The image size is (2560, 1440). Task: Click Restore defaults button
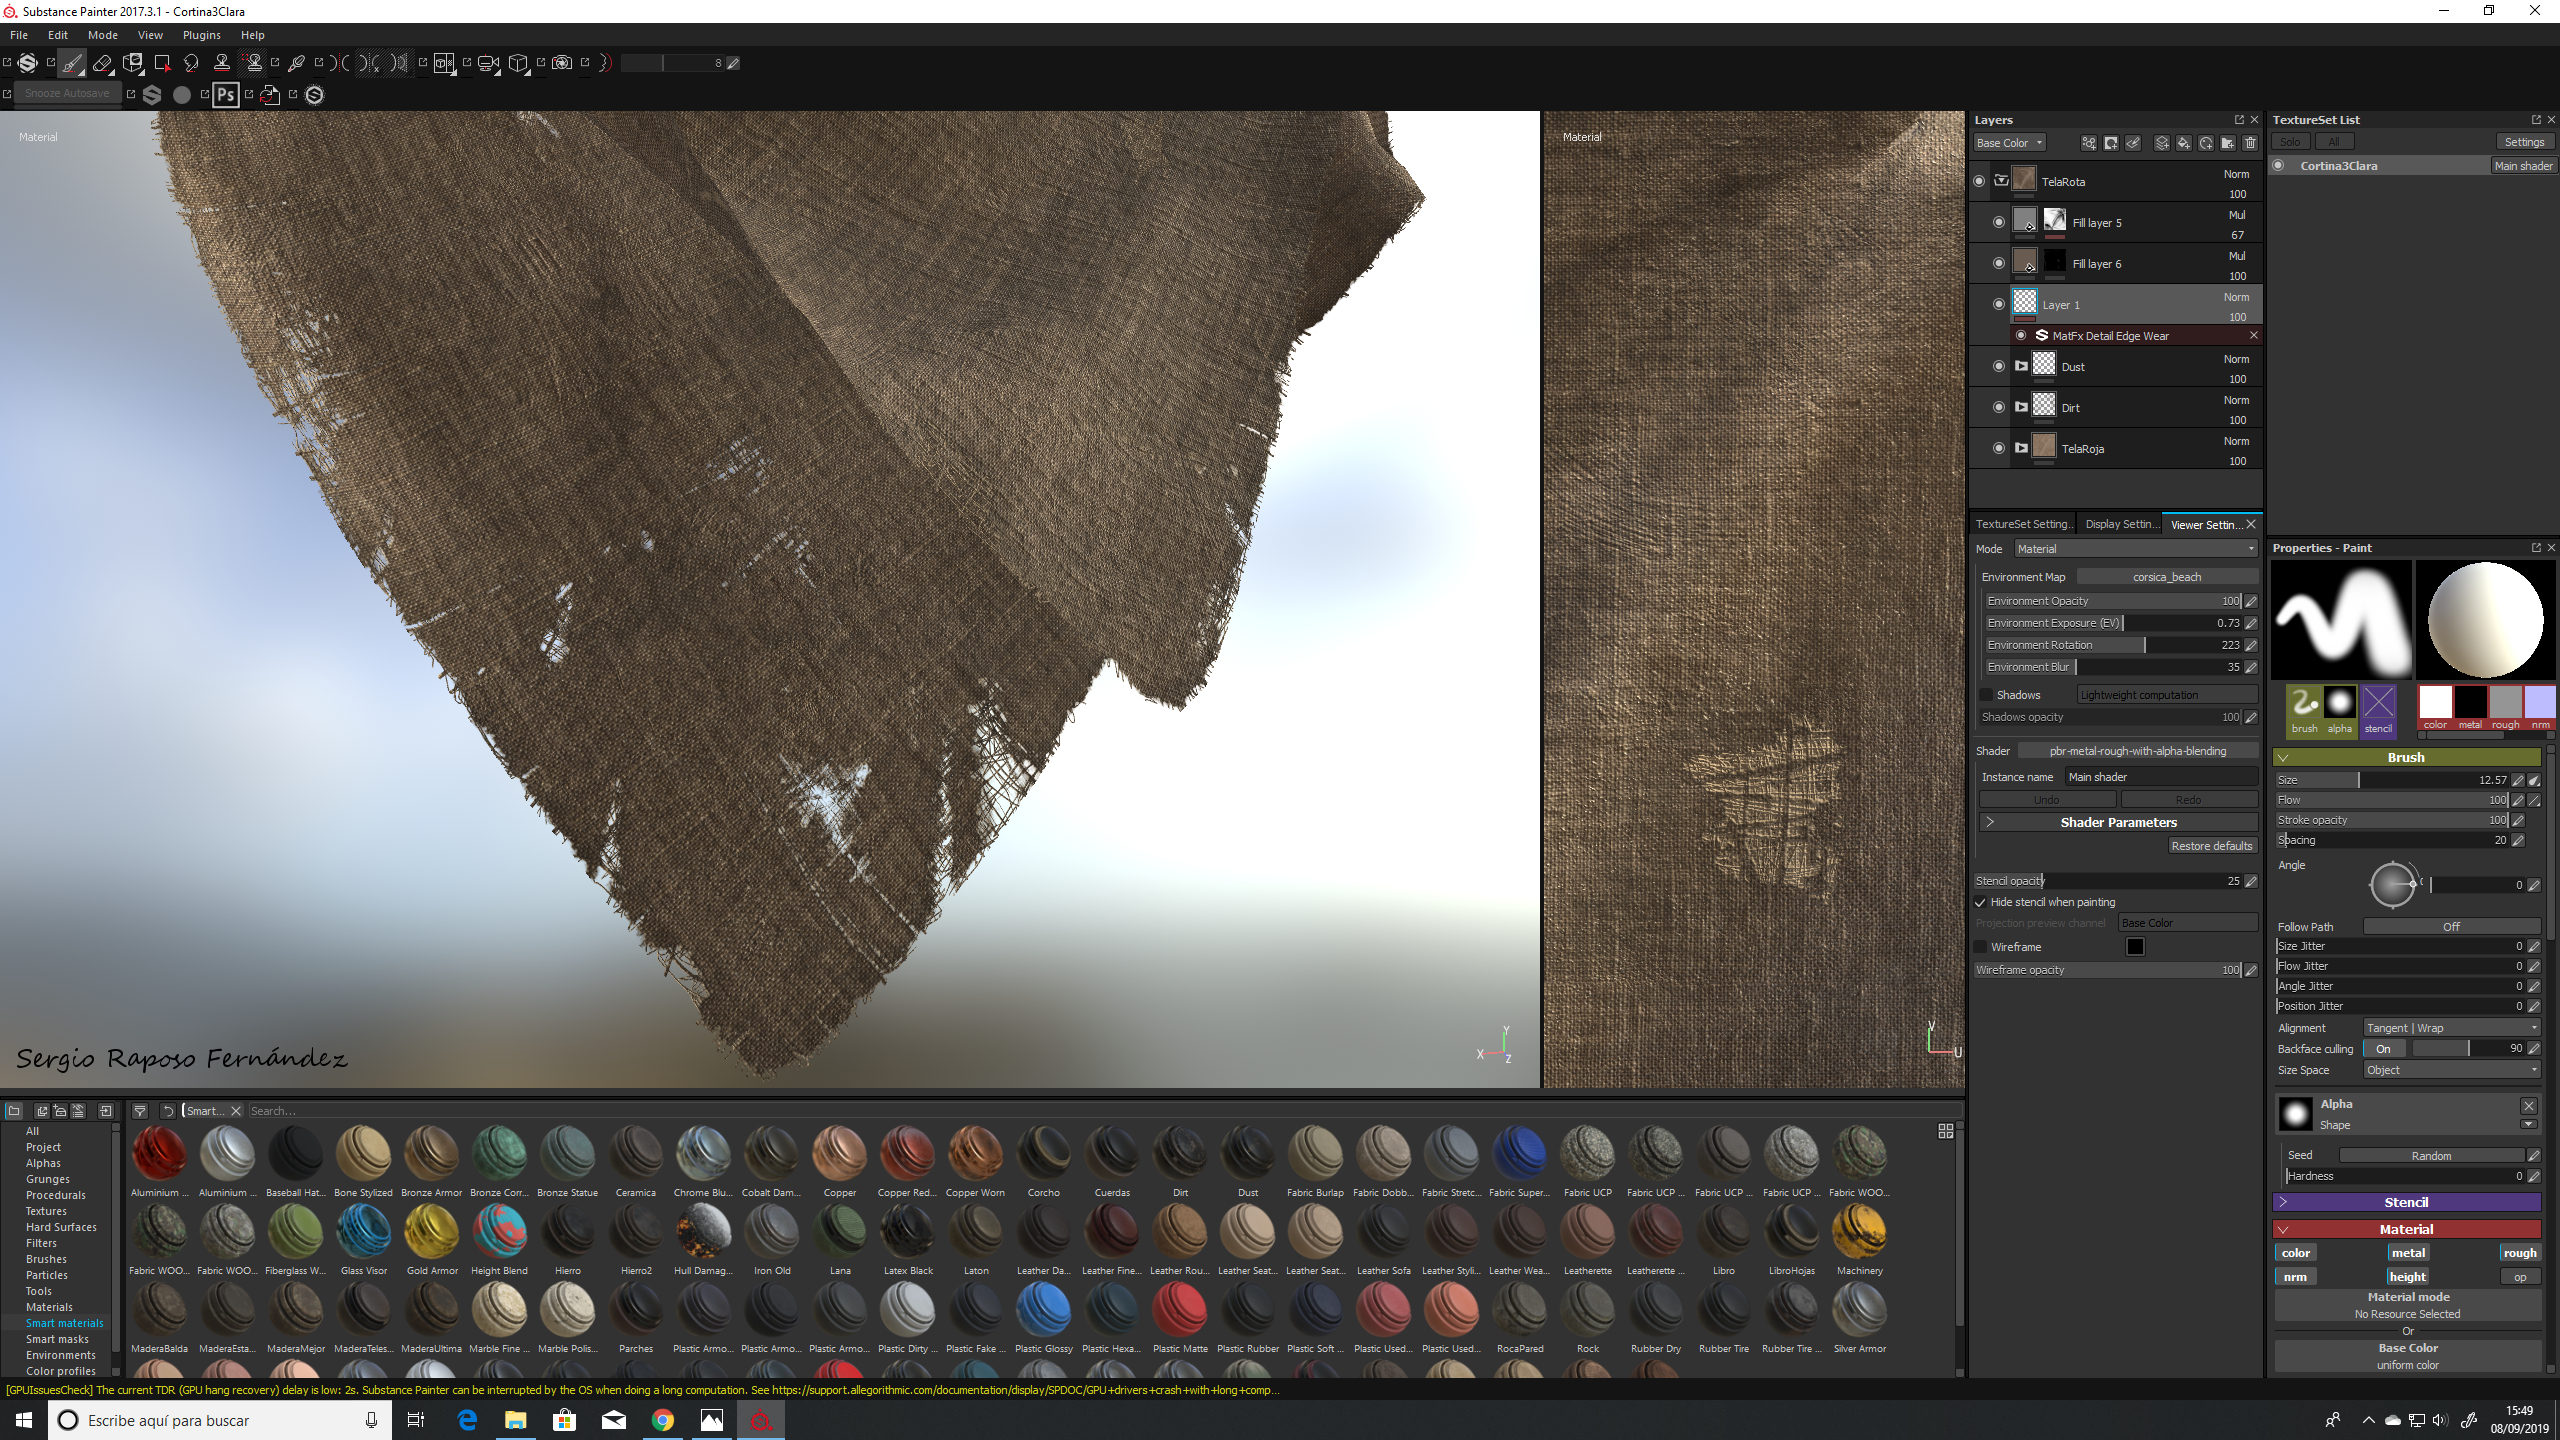[x=2211, y=846]
